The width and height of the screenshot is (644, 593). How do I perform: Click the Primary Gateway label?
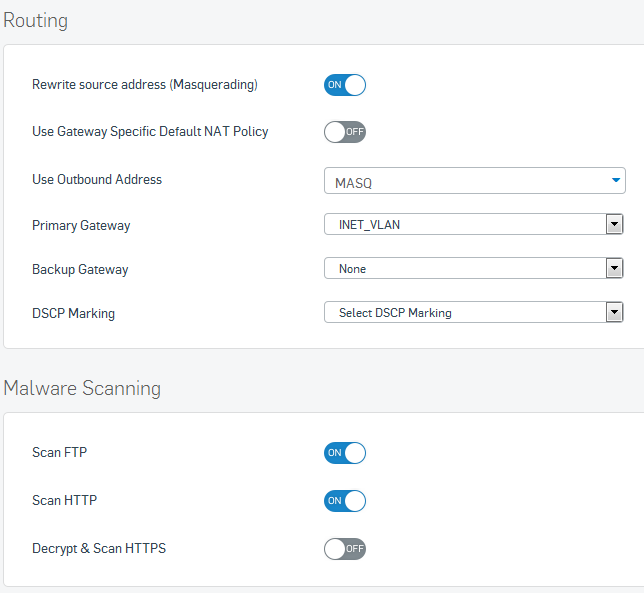(81, 225)
